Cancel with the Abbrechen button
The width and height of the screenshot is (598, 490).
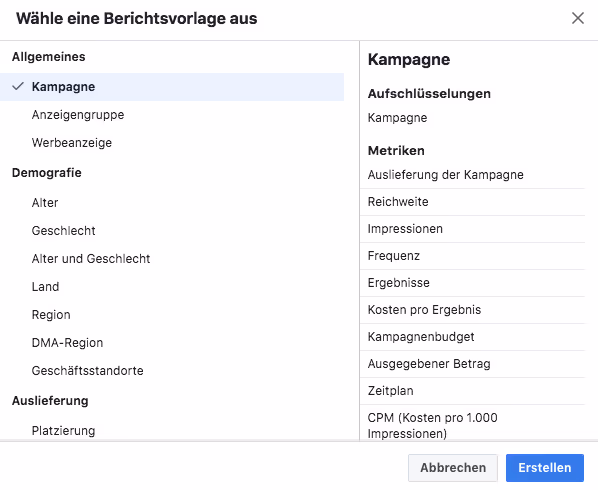(453, 468)
